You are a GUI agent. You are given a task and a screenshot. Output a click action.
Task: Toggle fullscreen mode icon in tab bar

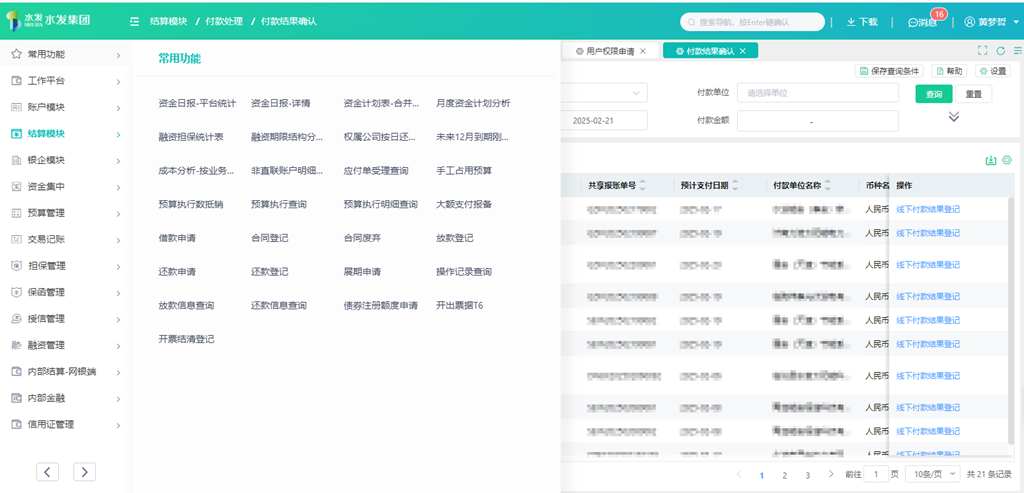tap(983, 50)
